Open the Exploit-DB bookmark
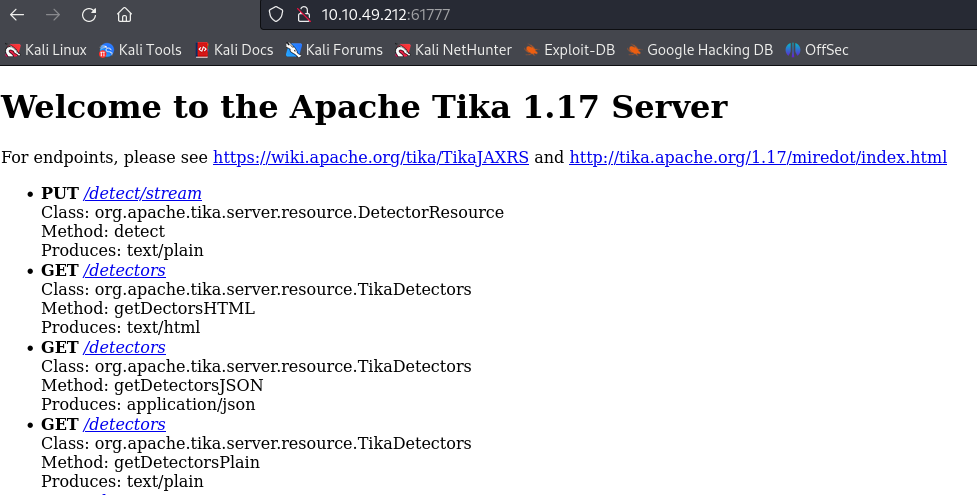The image size is (977, 495). [570, 50]
